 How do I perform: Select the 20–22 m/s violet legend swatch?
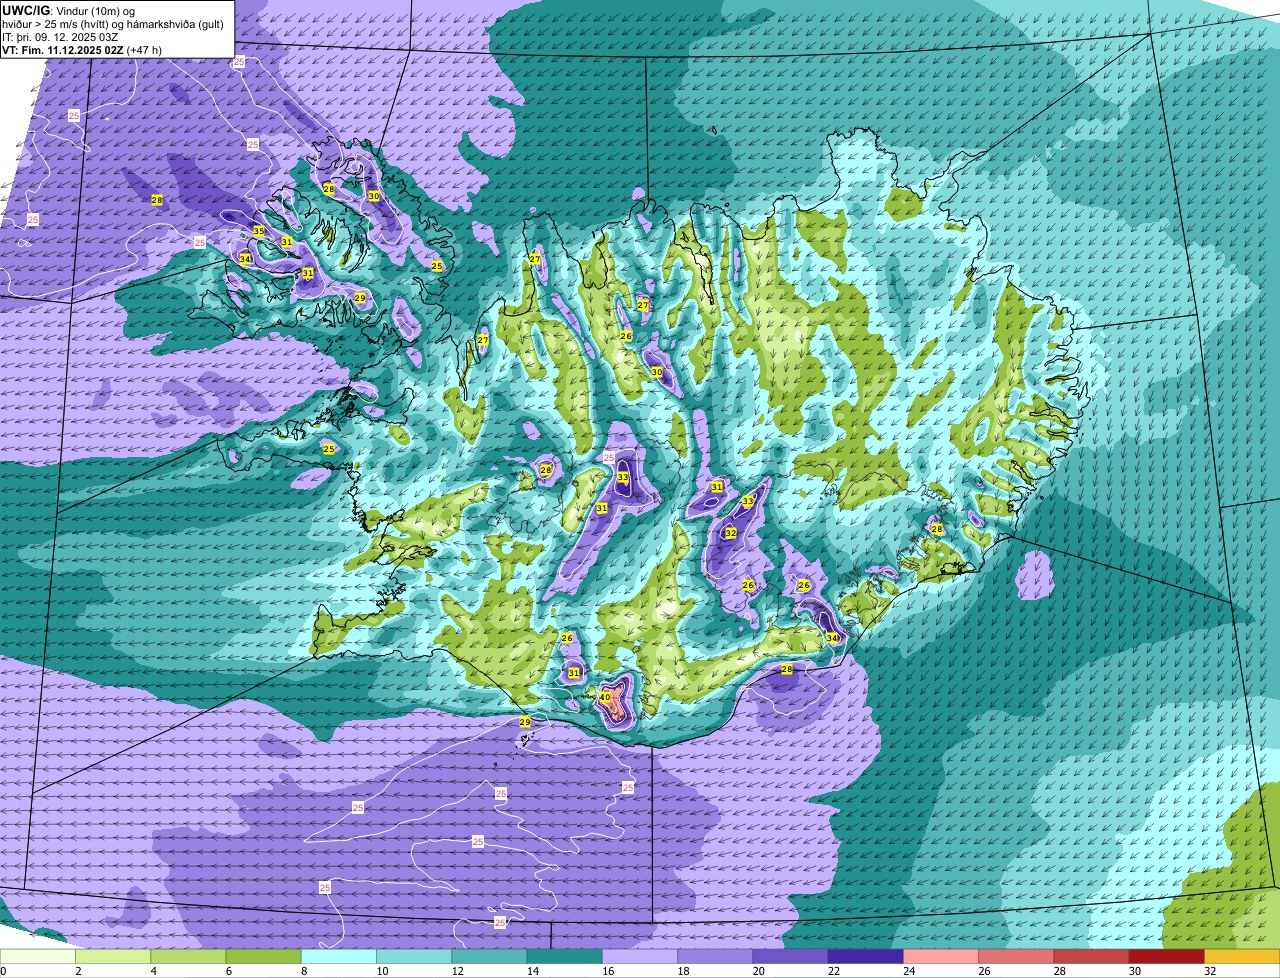coord(791,957)
